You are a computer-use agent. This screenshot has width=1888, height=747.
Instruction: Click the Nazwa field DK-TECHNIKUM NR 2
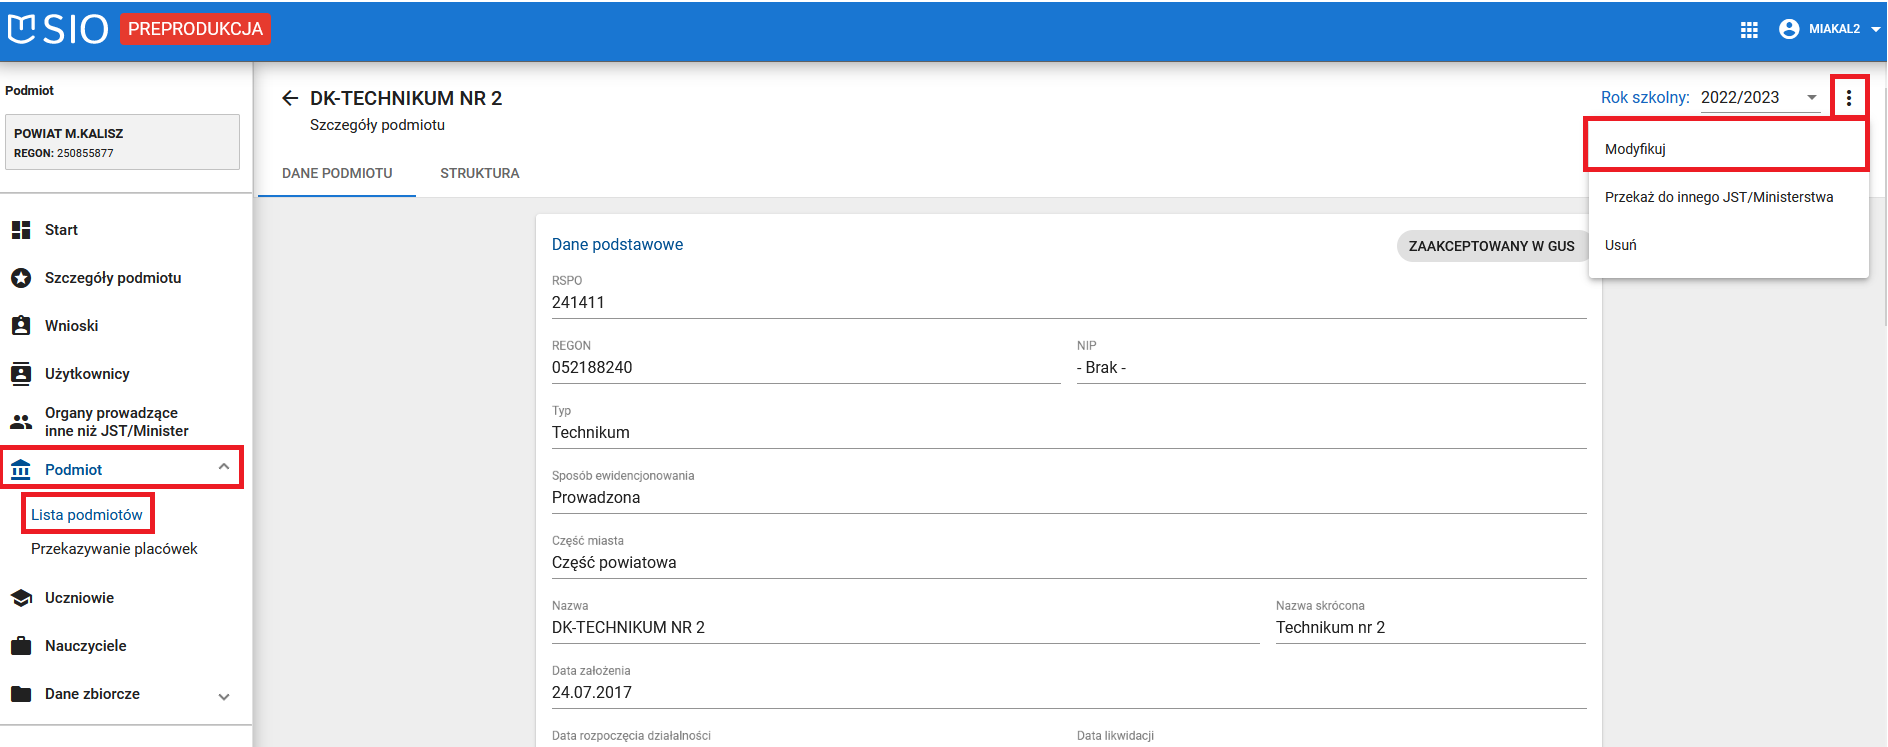(906, 628)
